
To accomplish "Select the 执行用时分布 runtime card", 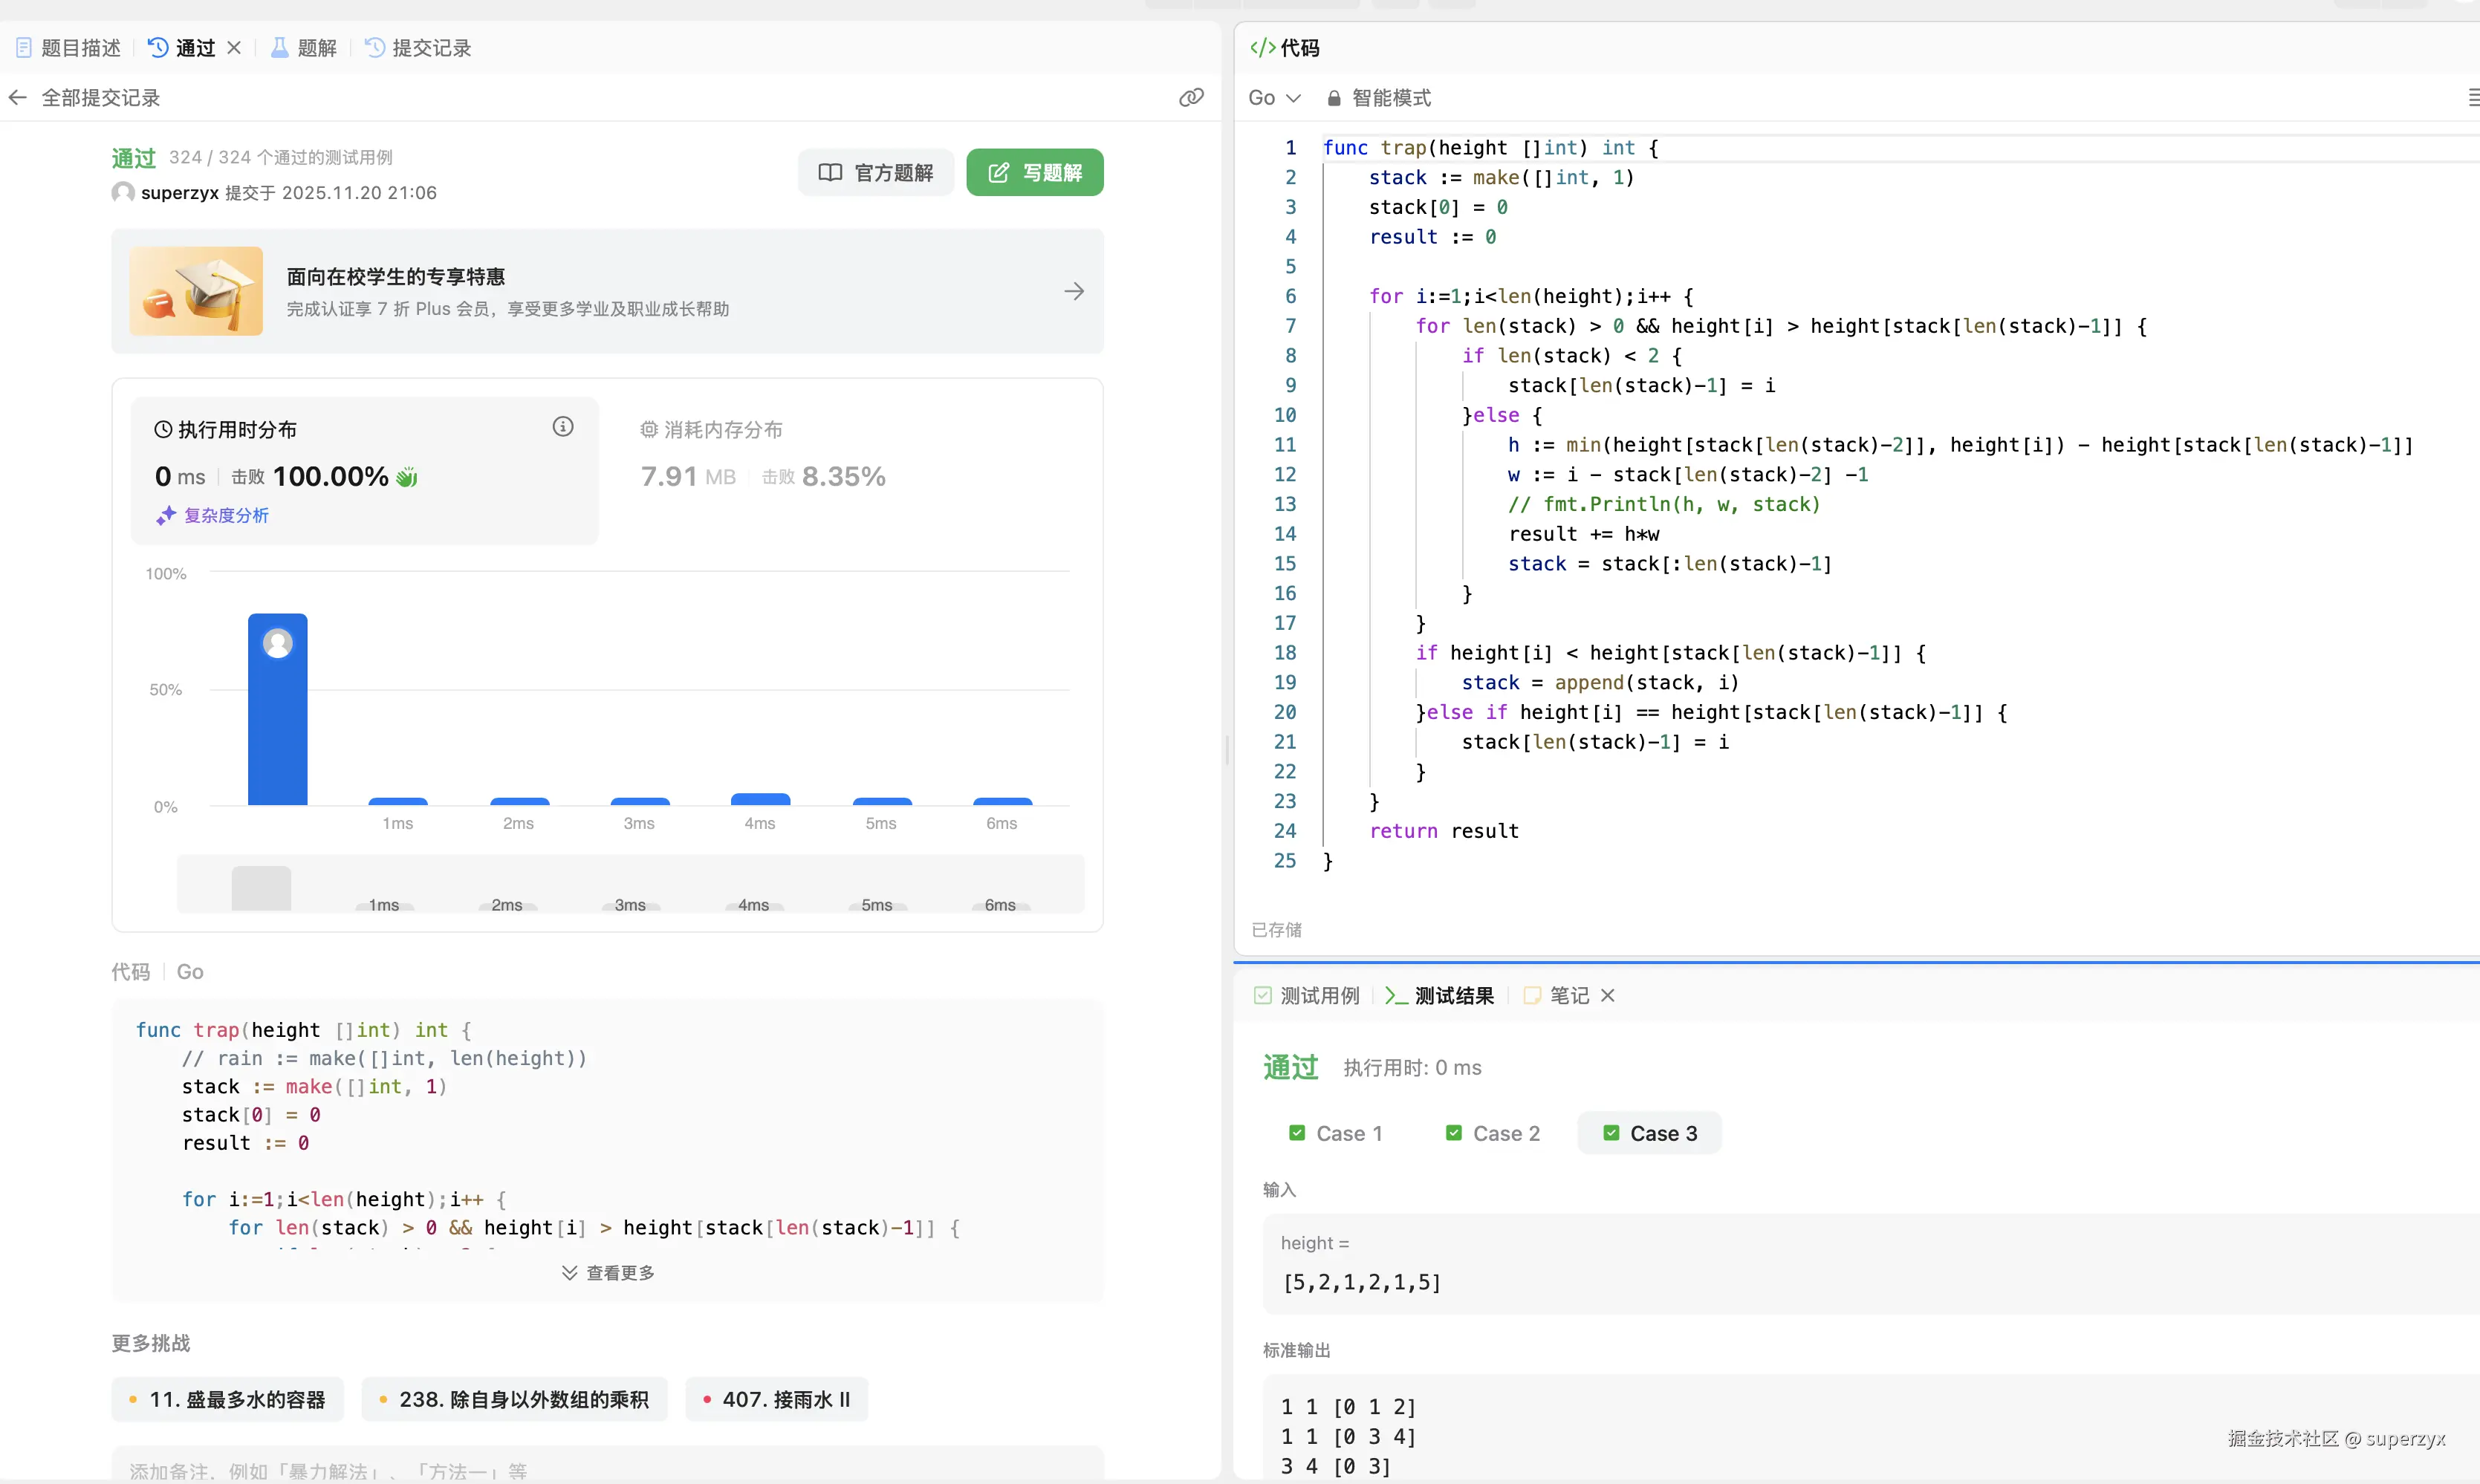I will tap(365, 470).
